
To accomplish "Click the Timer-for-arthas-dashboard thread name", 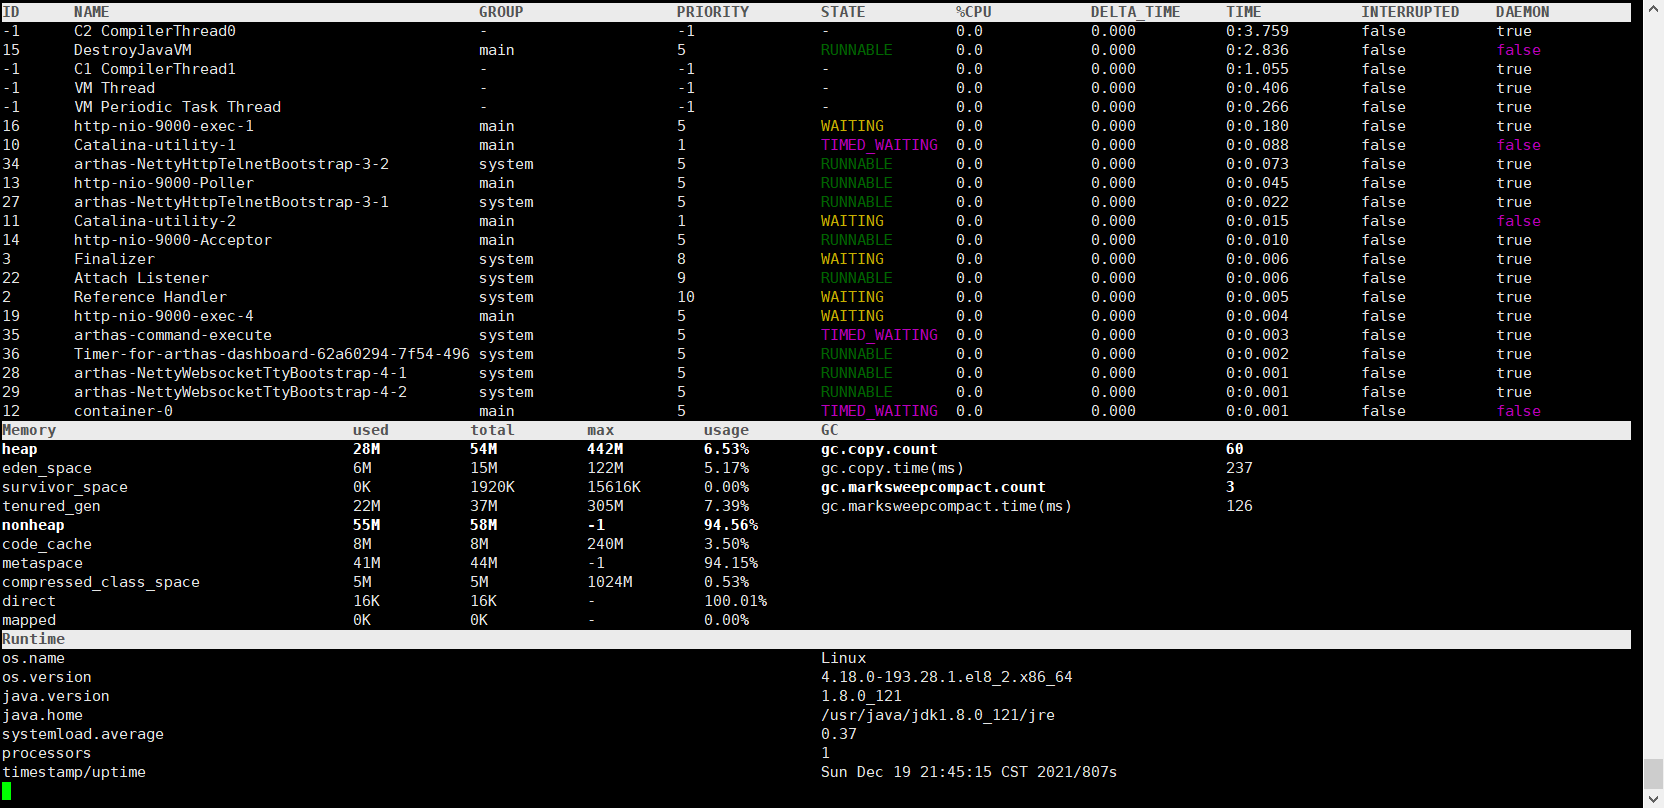I will pyautogui.click(x=272, y=354).
